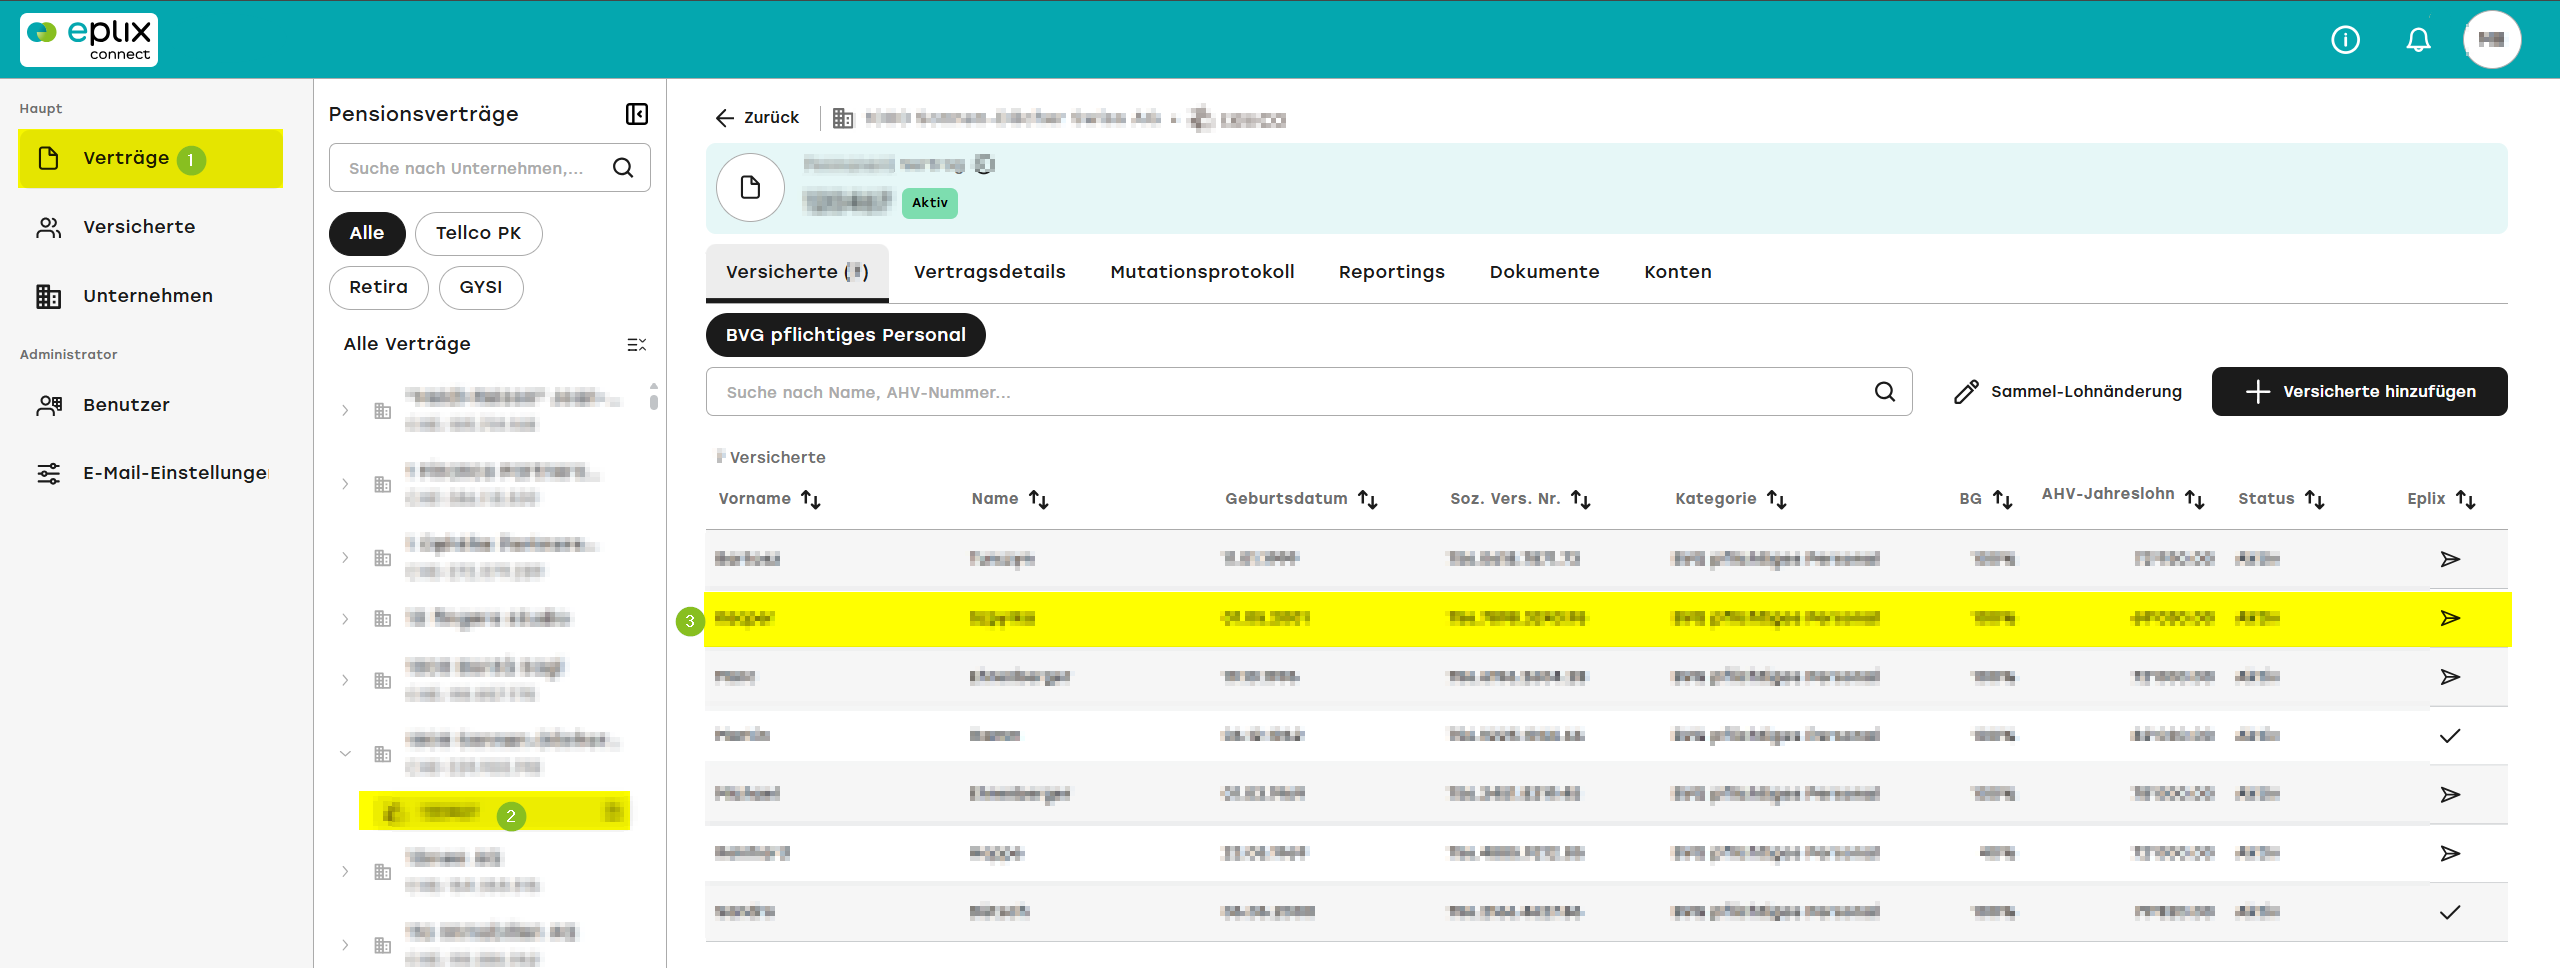The height and width of the screenshot is (968, 2560).
Task: Open the Dokumente tab
Action: coord(1544,272)
